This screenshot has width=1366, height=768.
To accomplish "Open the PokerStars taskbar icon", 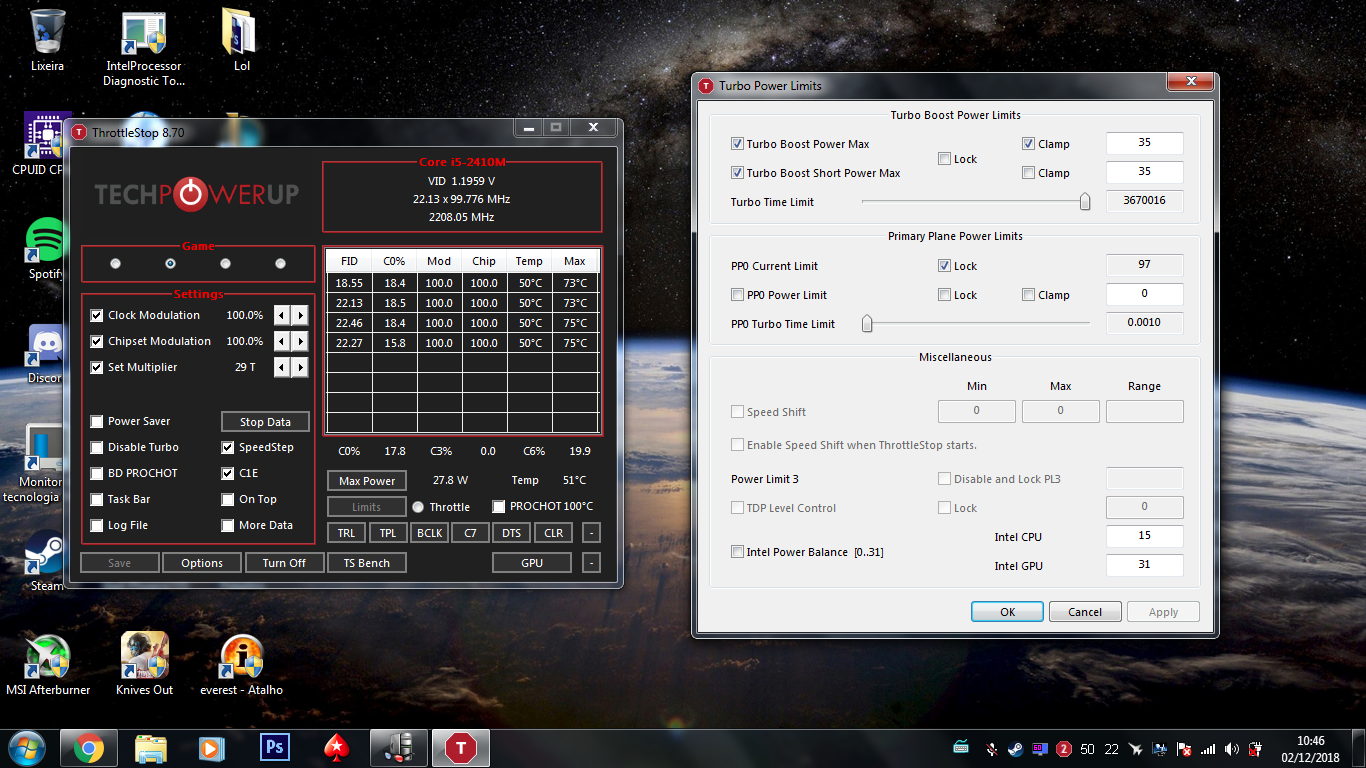I will [x=335, y=747].
